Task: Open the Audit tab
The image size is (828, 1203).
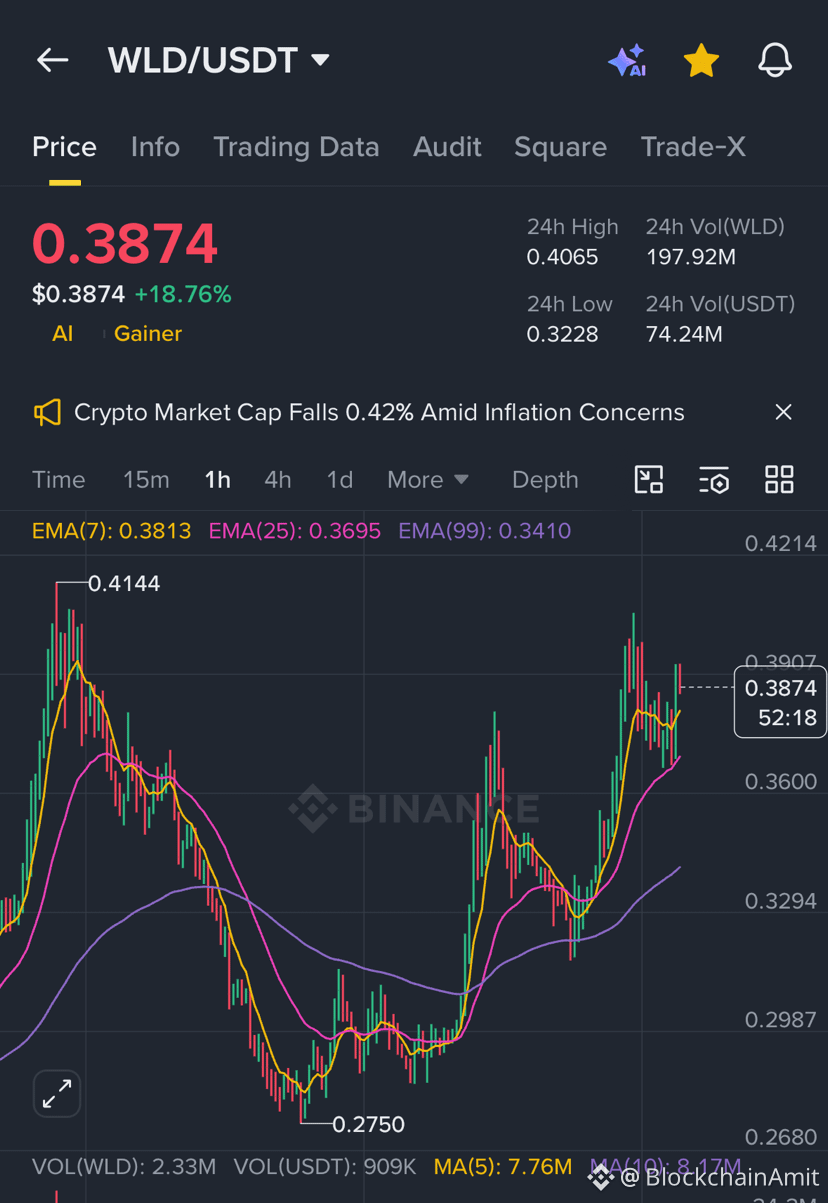Action: (x=447, y=147)
